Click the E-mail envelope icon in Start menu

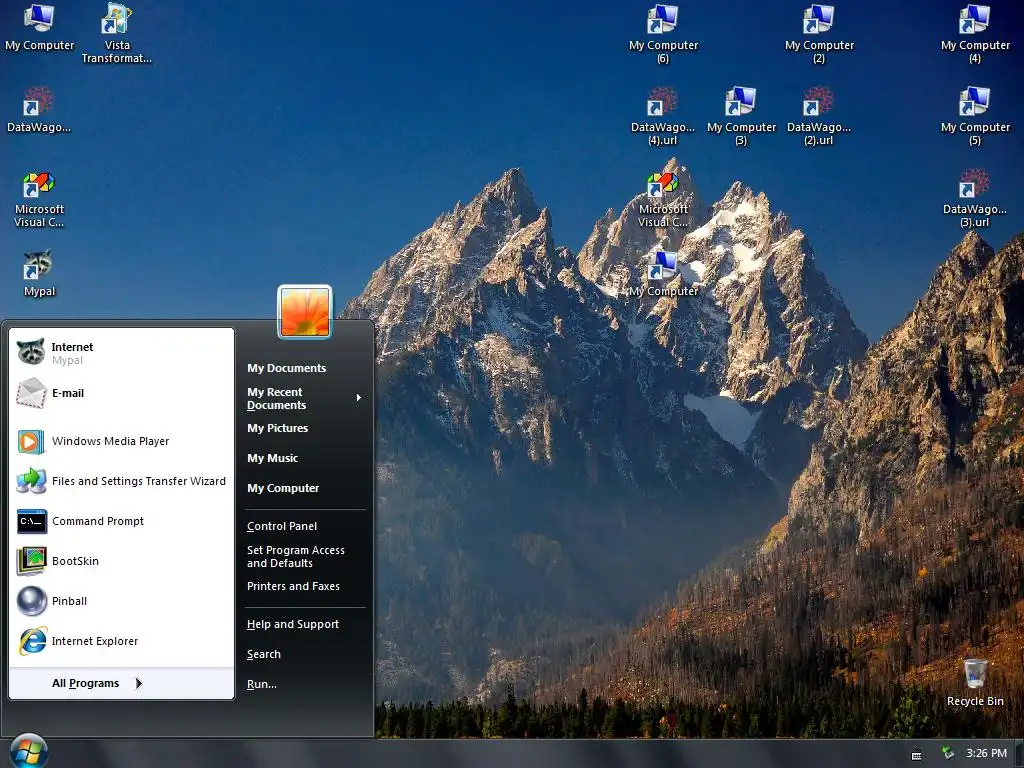tap(31, 393)
